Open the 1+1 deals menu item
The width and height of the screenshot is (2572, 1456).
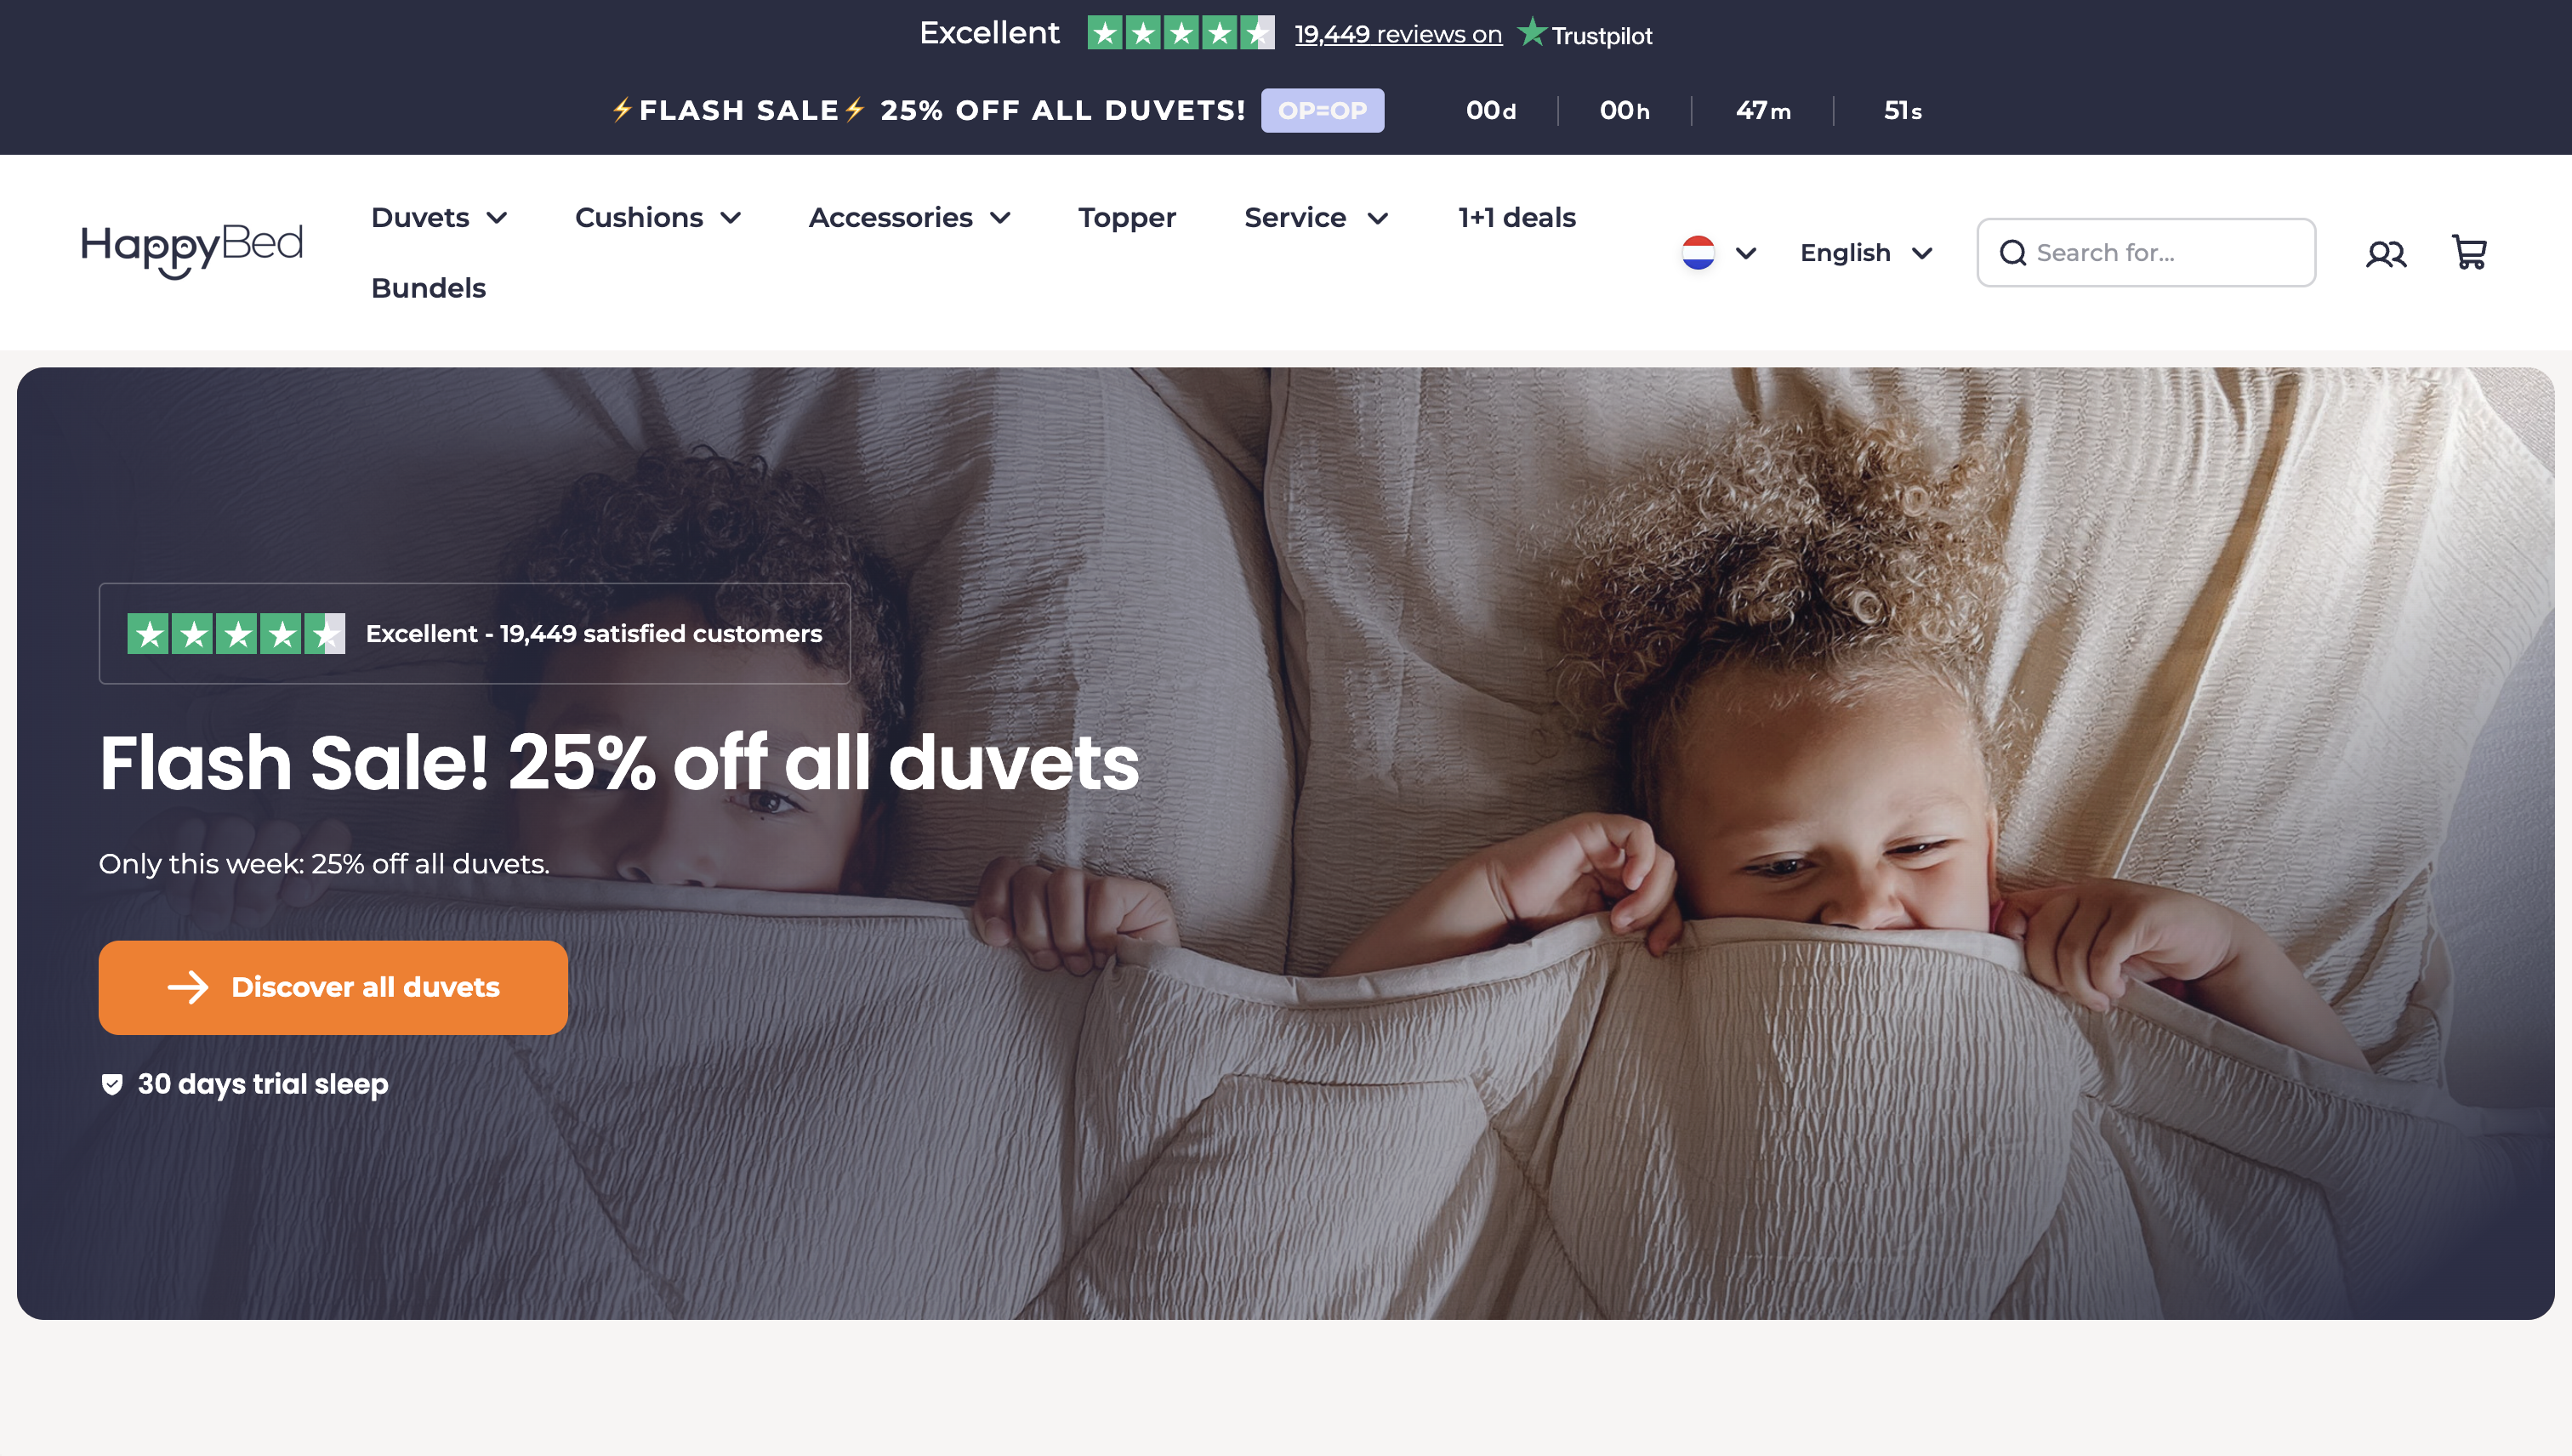pos(1517,217)
